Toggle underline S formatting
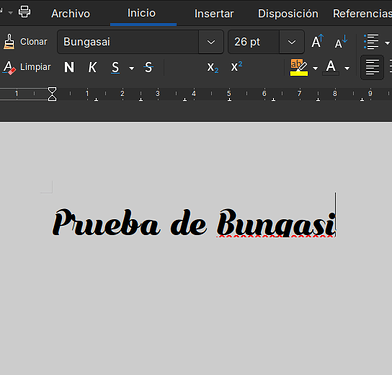This screenshot has height=375, width=392. 115,68
